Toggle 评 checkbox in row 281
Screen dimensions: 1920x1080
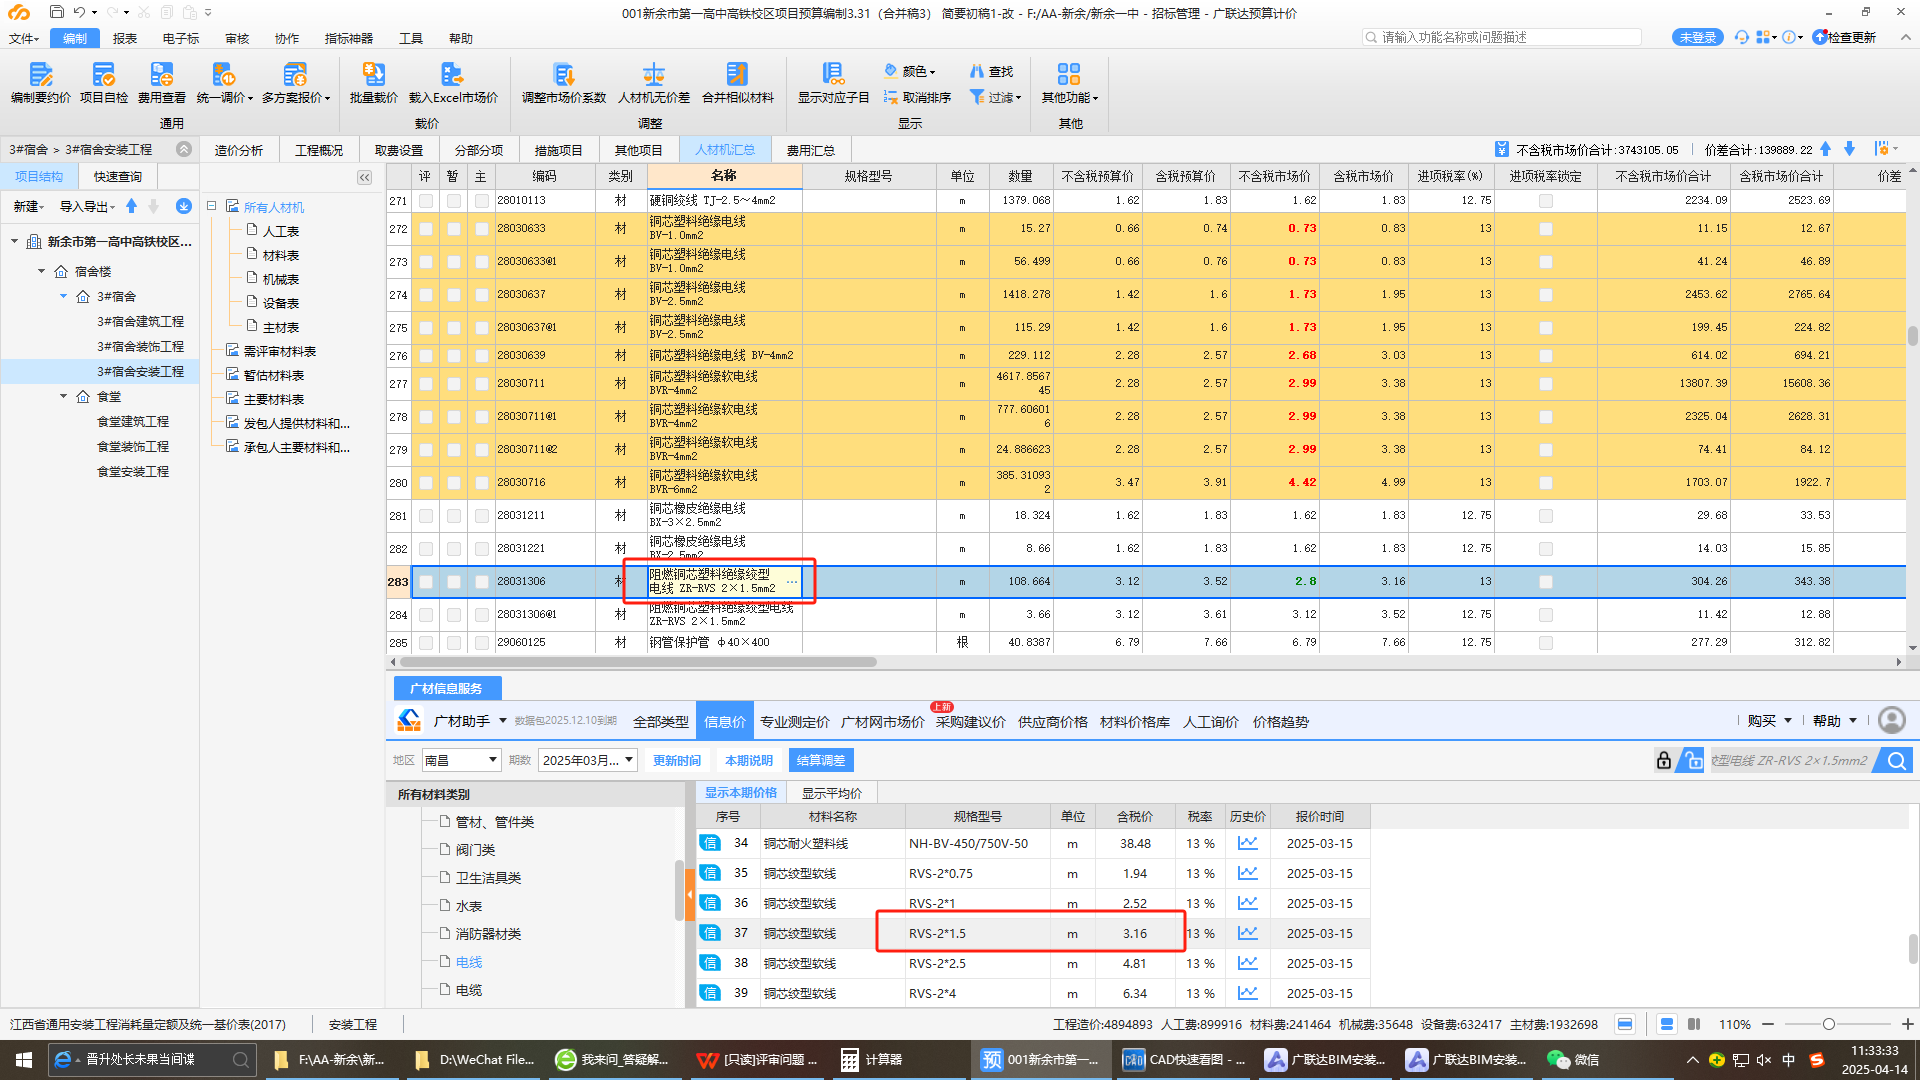pos(425,516)
